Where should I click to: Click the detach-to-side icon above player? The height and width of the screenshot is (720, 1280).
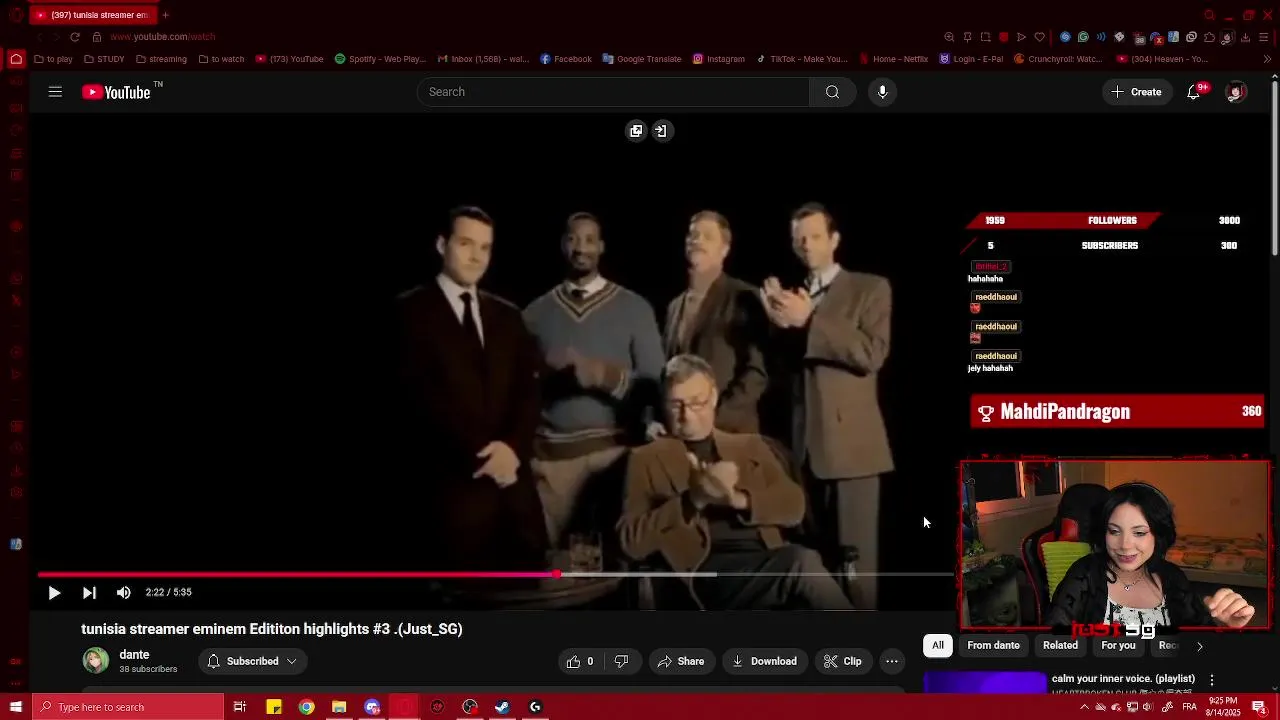[x=661, y=131]
